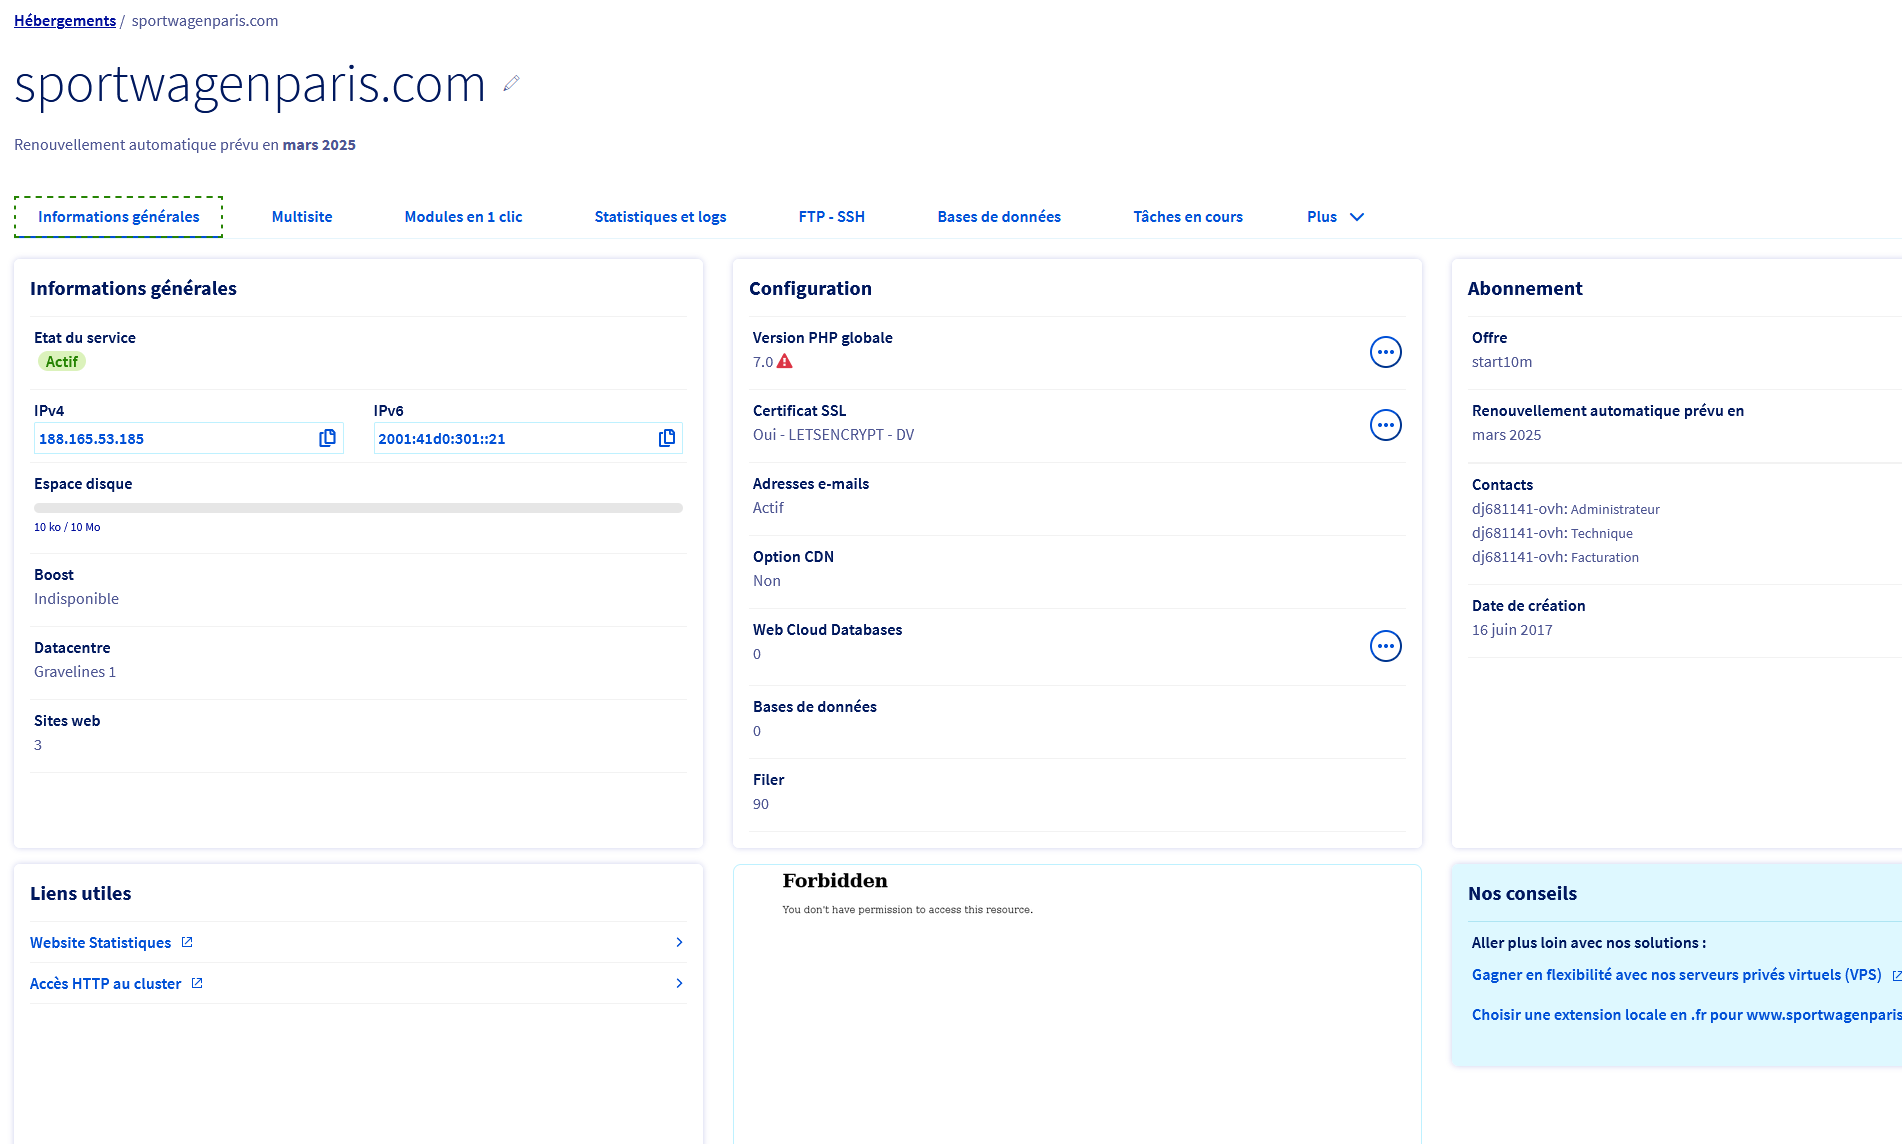Open actions menu for Version PHP globale
The width and height of the screenshot is (1902, 1144).
coord(1385,352)
